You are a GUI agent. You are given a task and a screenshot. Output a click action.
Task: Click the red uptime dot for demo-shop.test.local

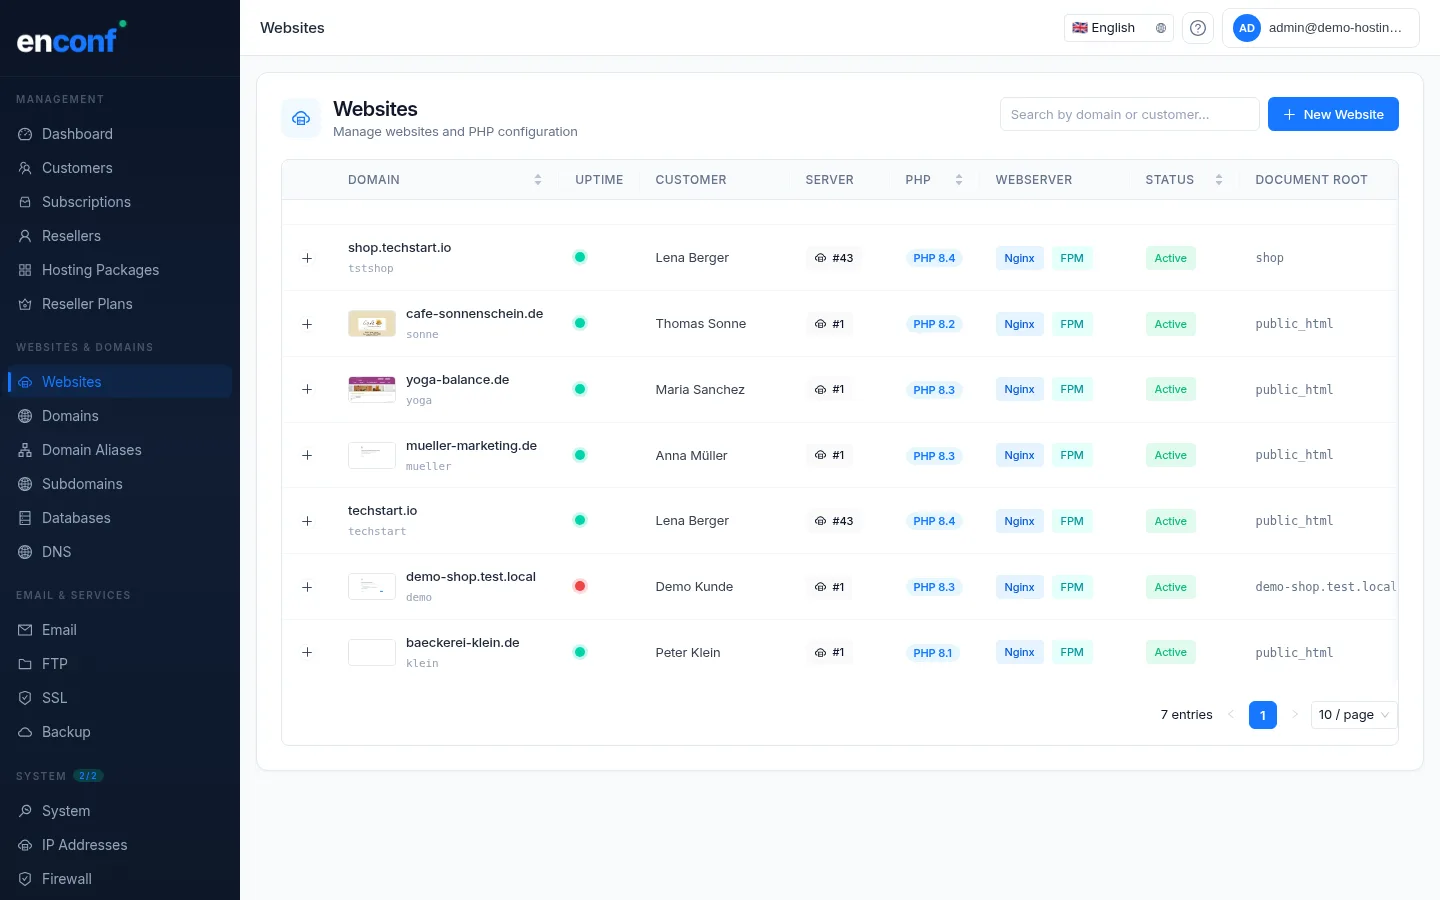[580, 586]
